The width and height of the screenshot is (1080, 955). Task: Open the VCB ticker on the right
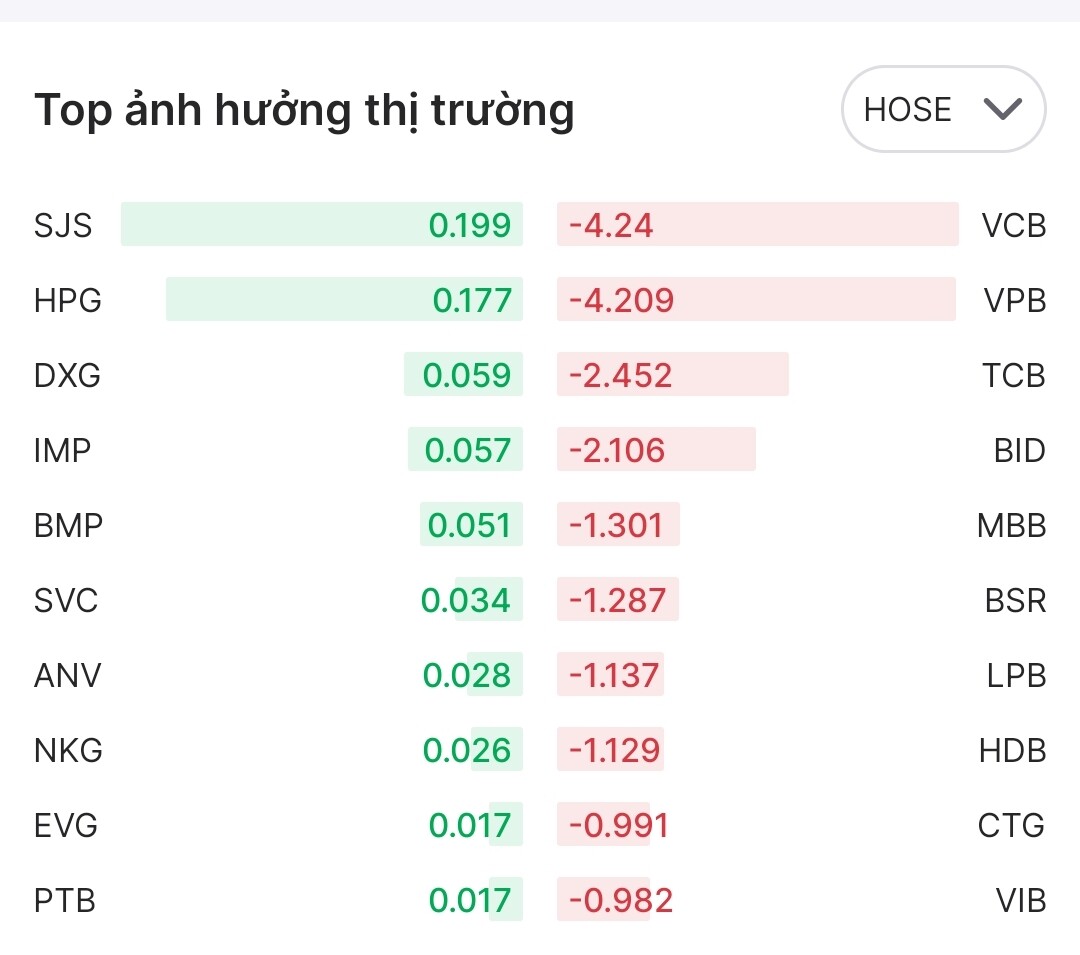(1013, 225)
